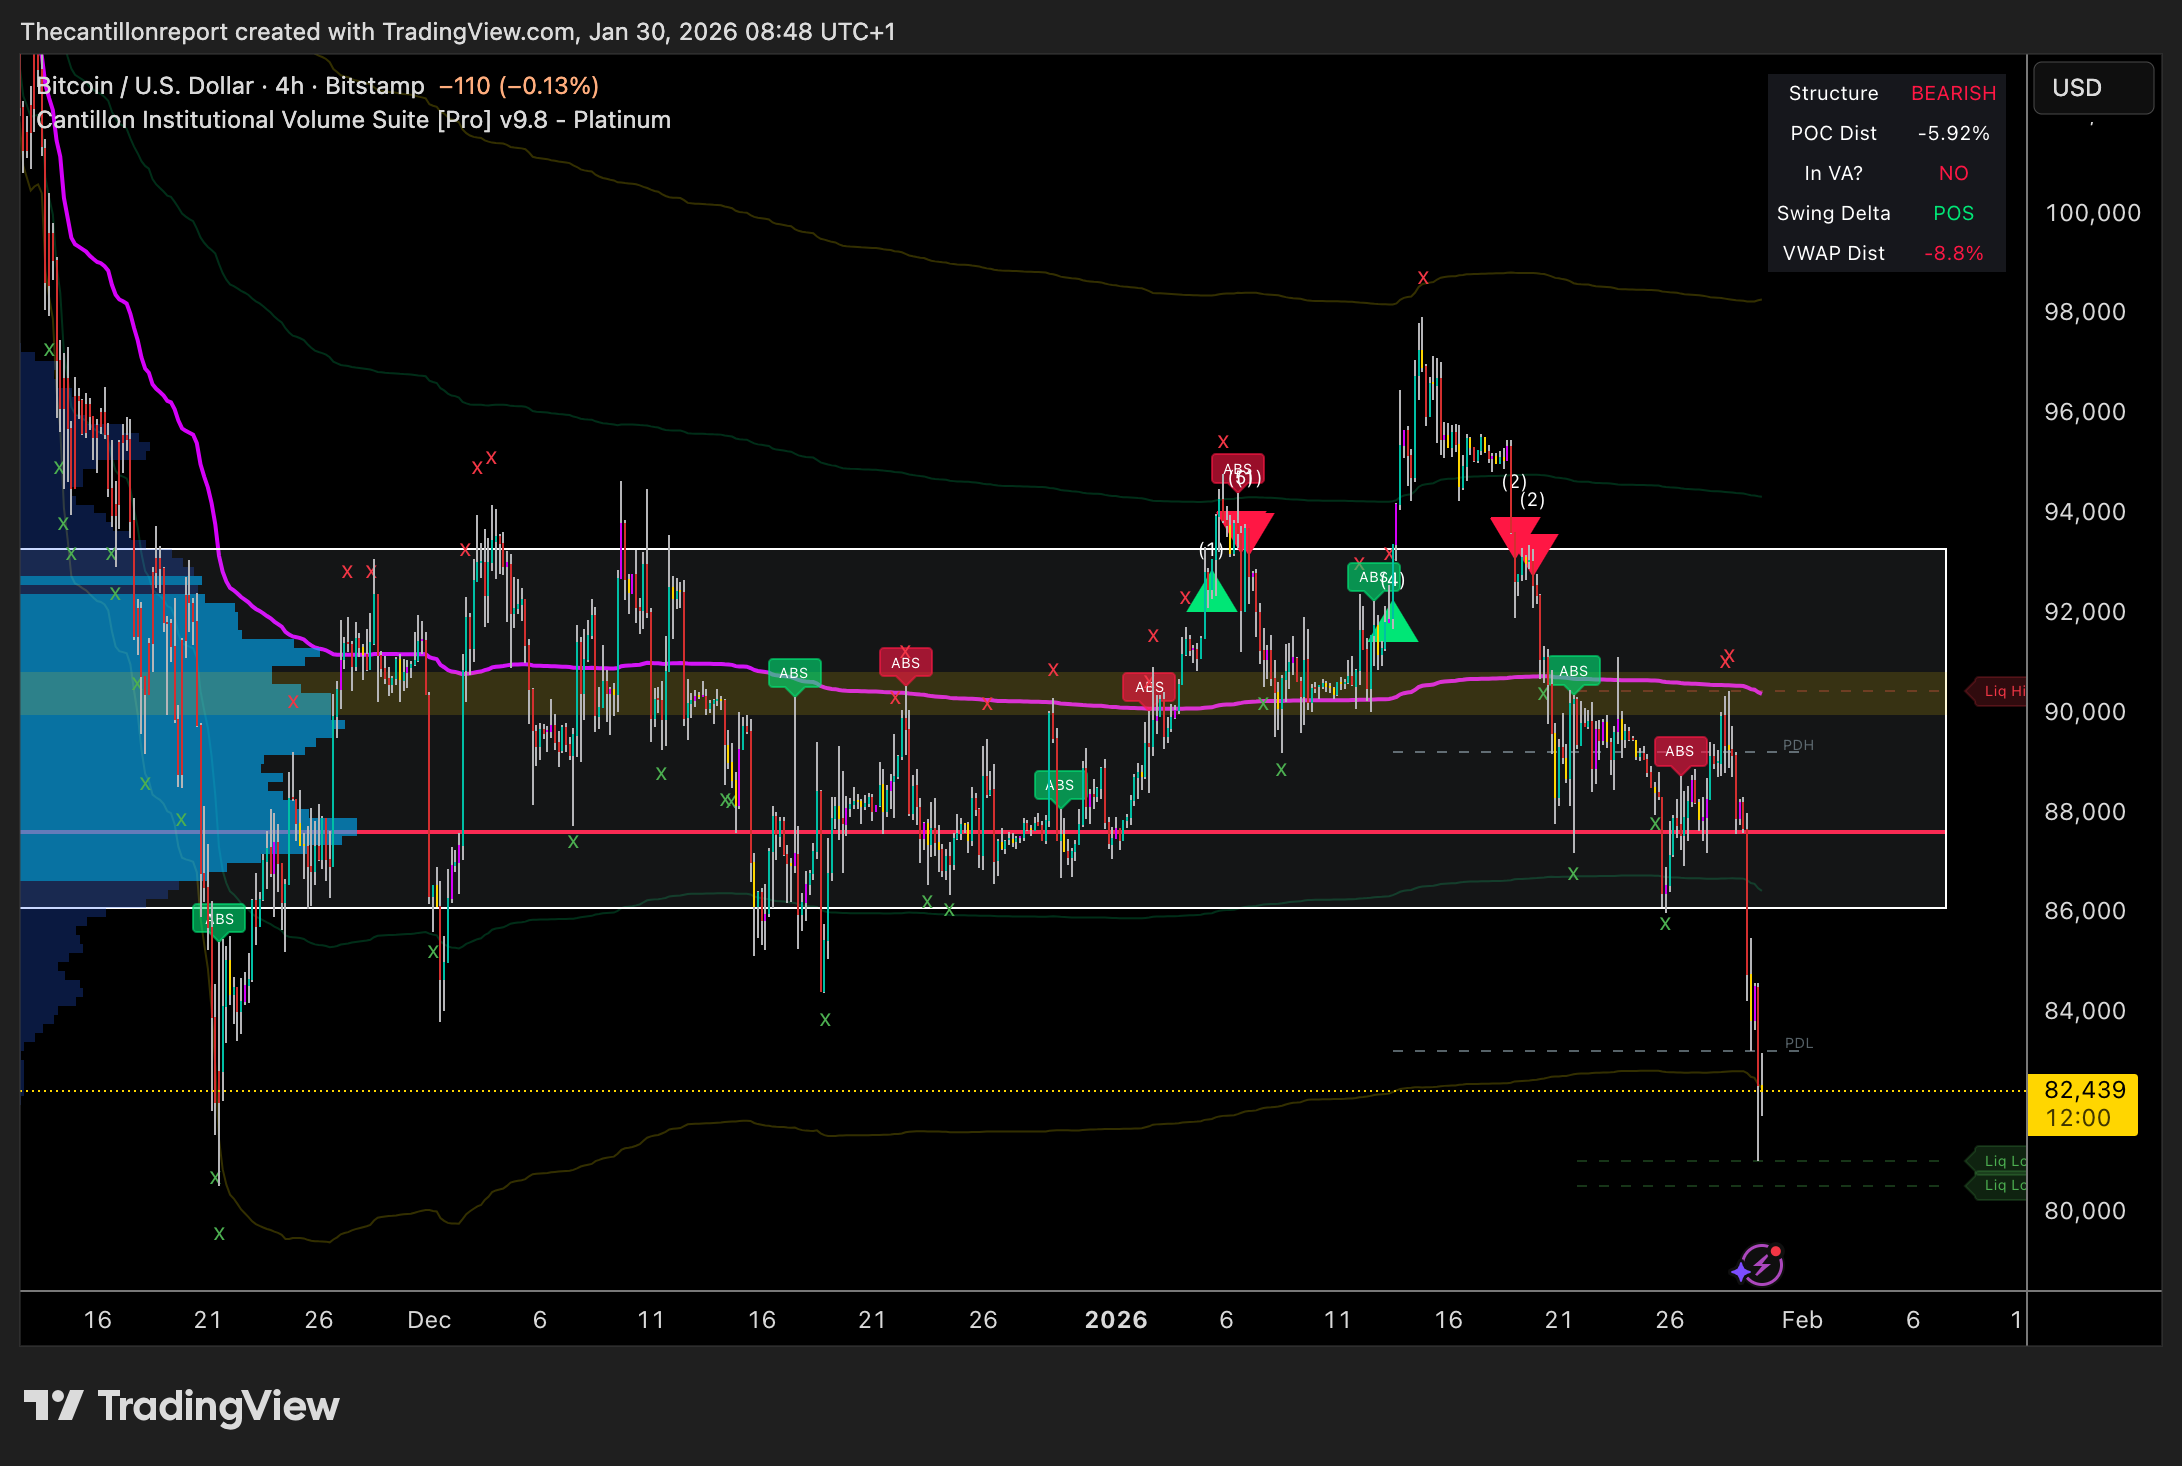This screenshot has height=1466, width=2182.
Task: Click the BEARISH structure value in table
Action: tap(1952, 93)
